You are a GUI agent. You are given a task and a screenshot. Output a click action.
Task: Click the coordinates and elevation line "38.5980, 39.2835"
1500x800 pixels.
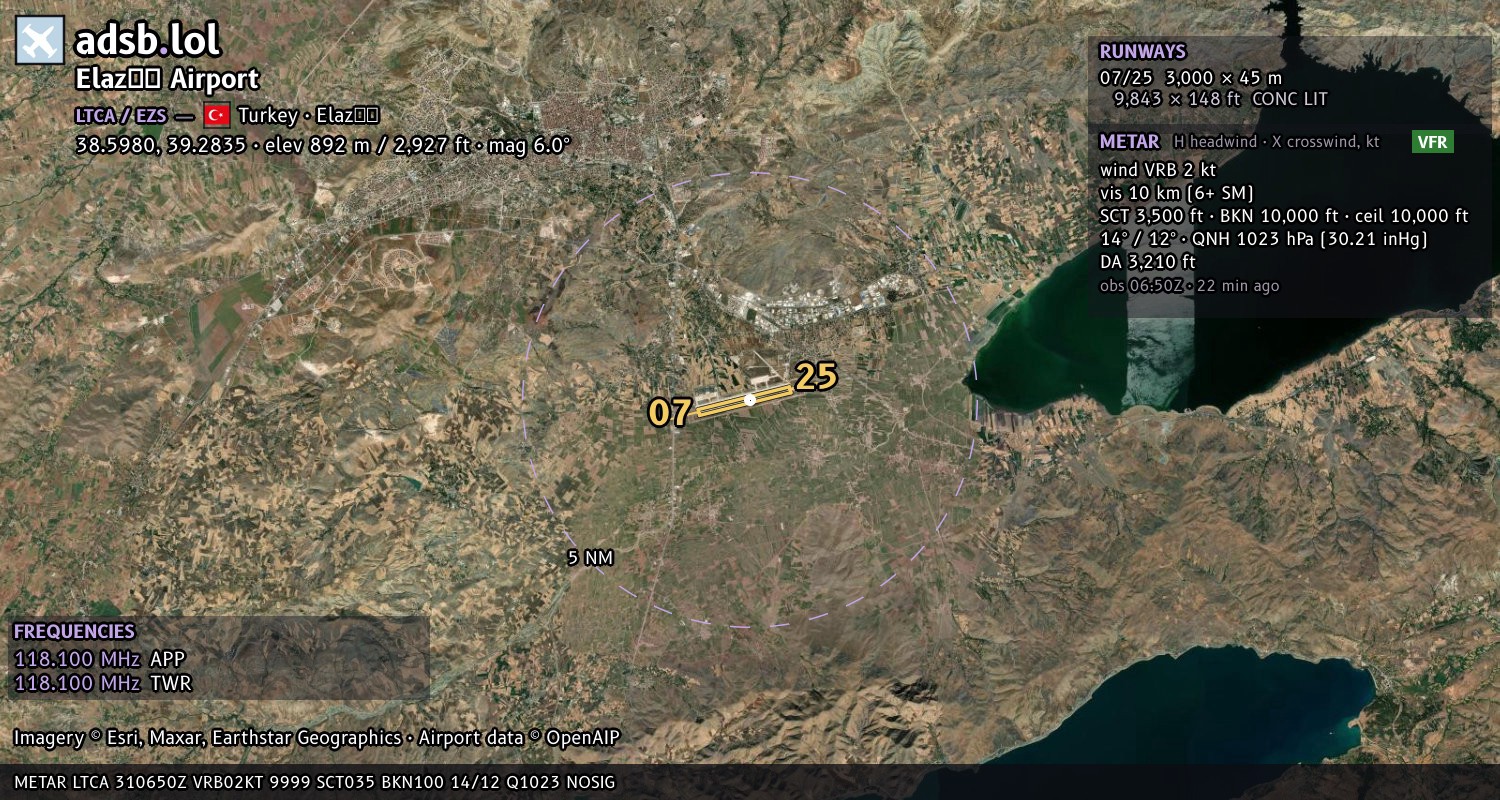tap(322, 144)
